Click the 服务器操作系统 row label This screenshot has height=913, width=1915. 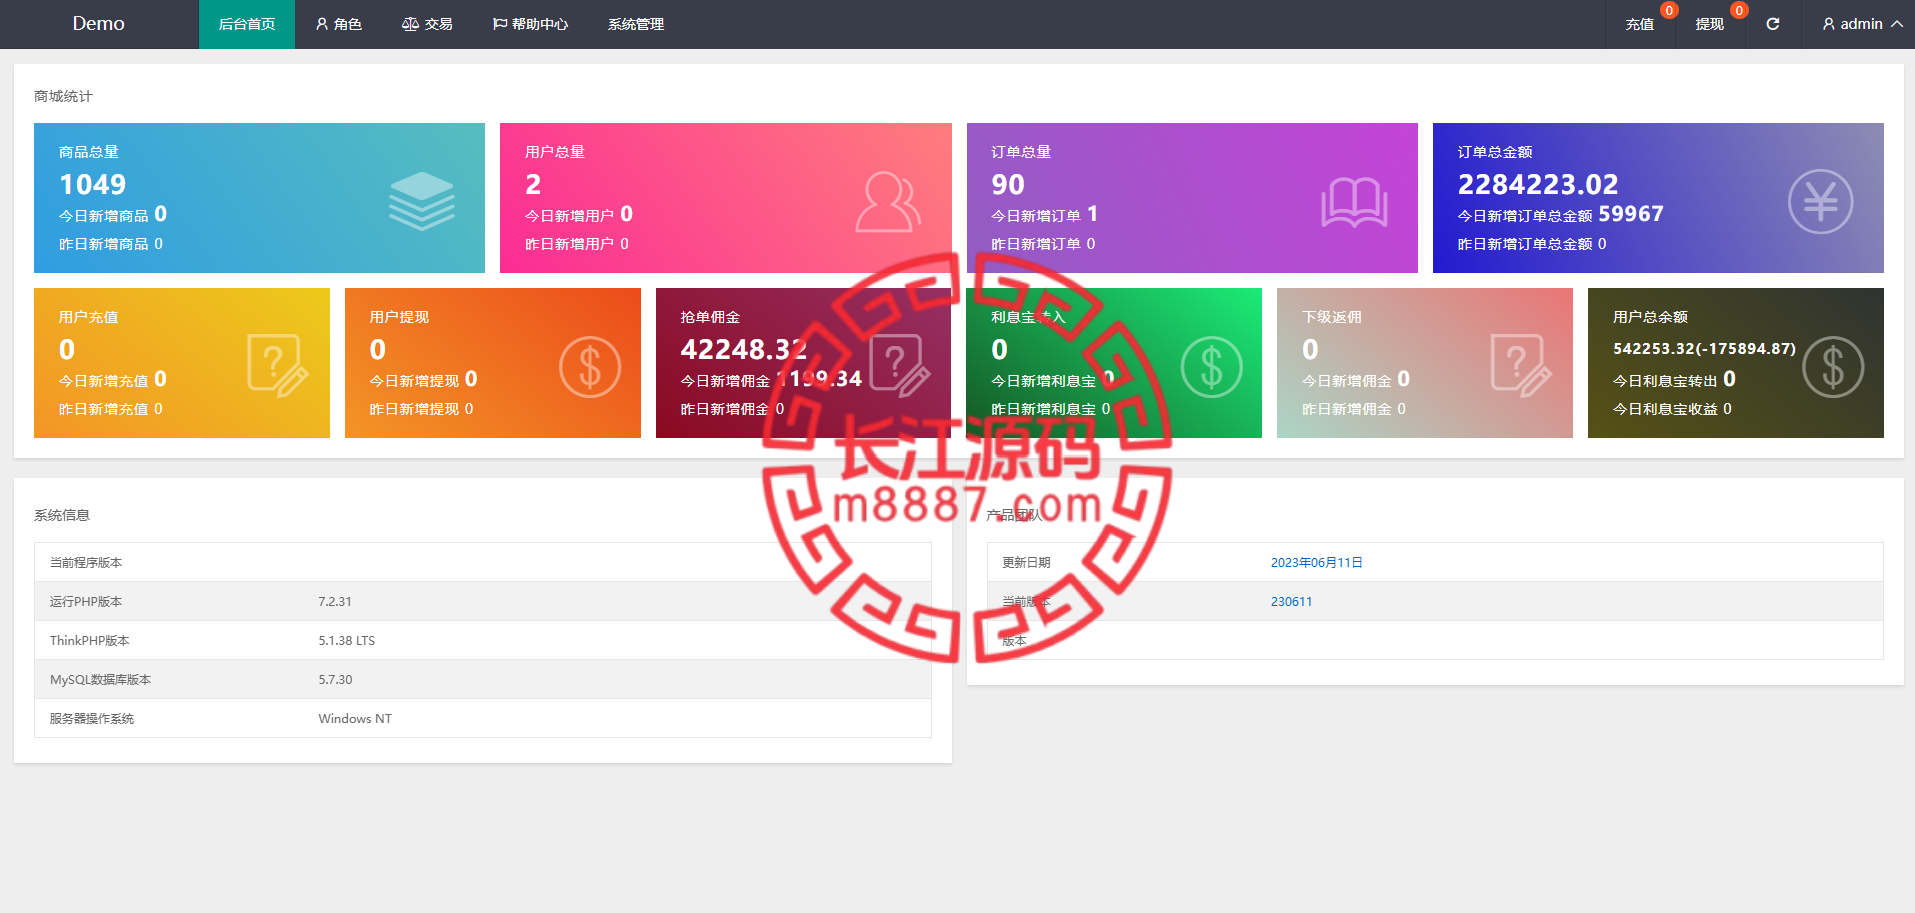92,719
